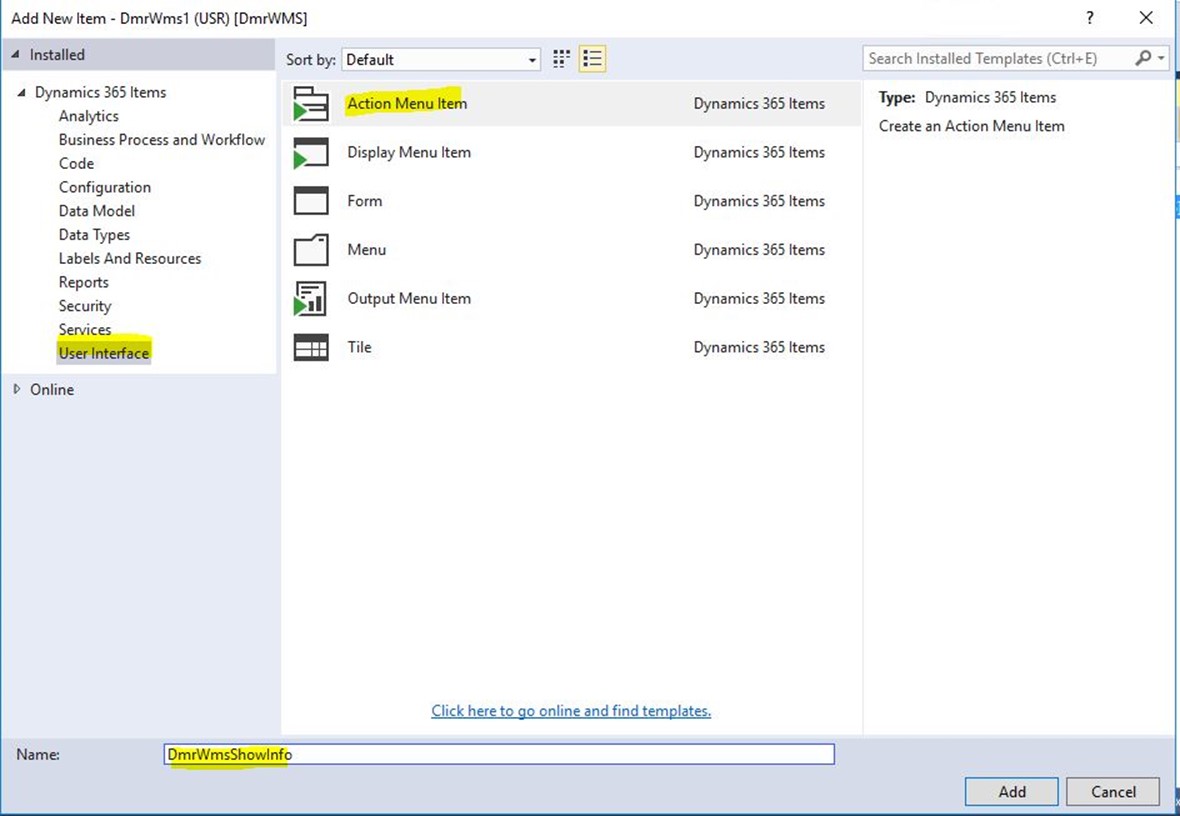Go to the Services category

point(85,330)
